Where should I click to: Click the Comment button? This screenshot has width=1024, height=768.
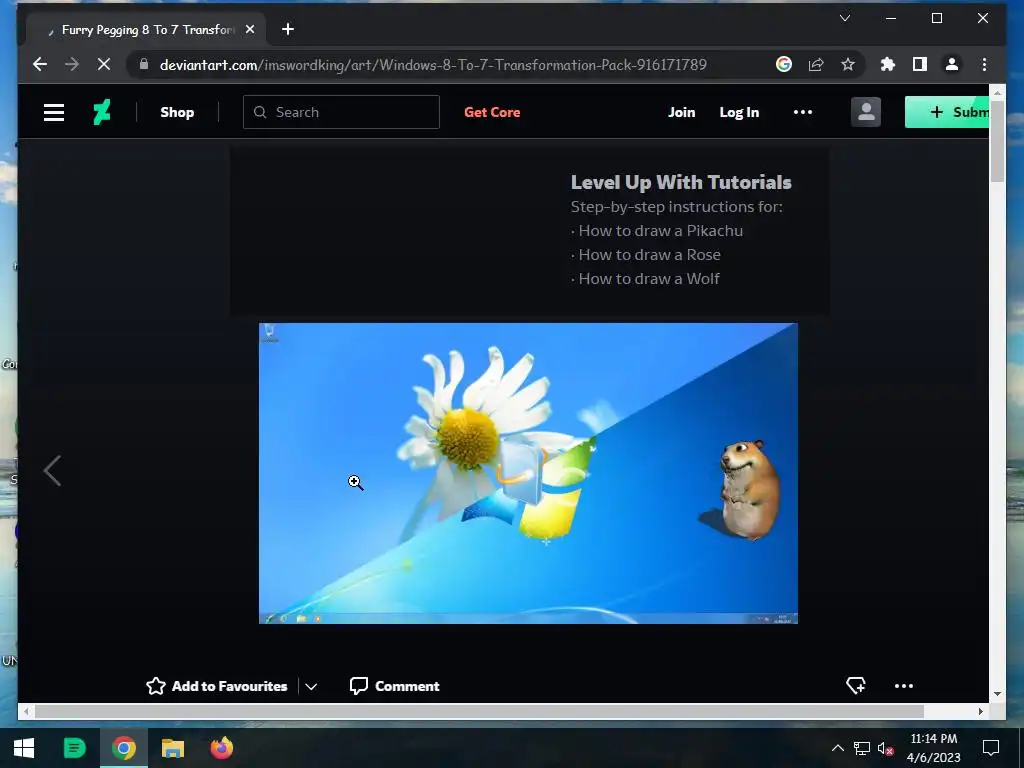(x=394, y=686)
